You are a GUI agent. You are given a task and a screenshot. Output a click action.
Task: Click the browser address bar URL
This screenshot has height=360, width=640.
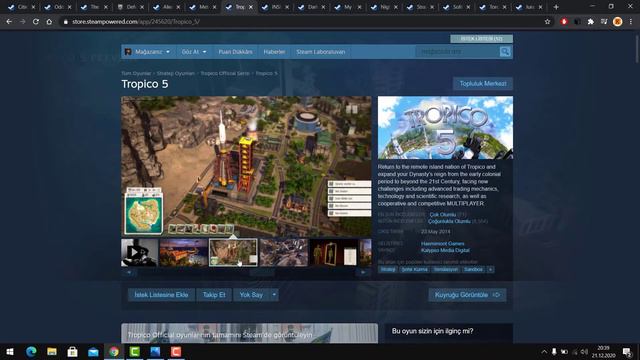click(x=136, y=22)
